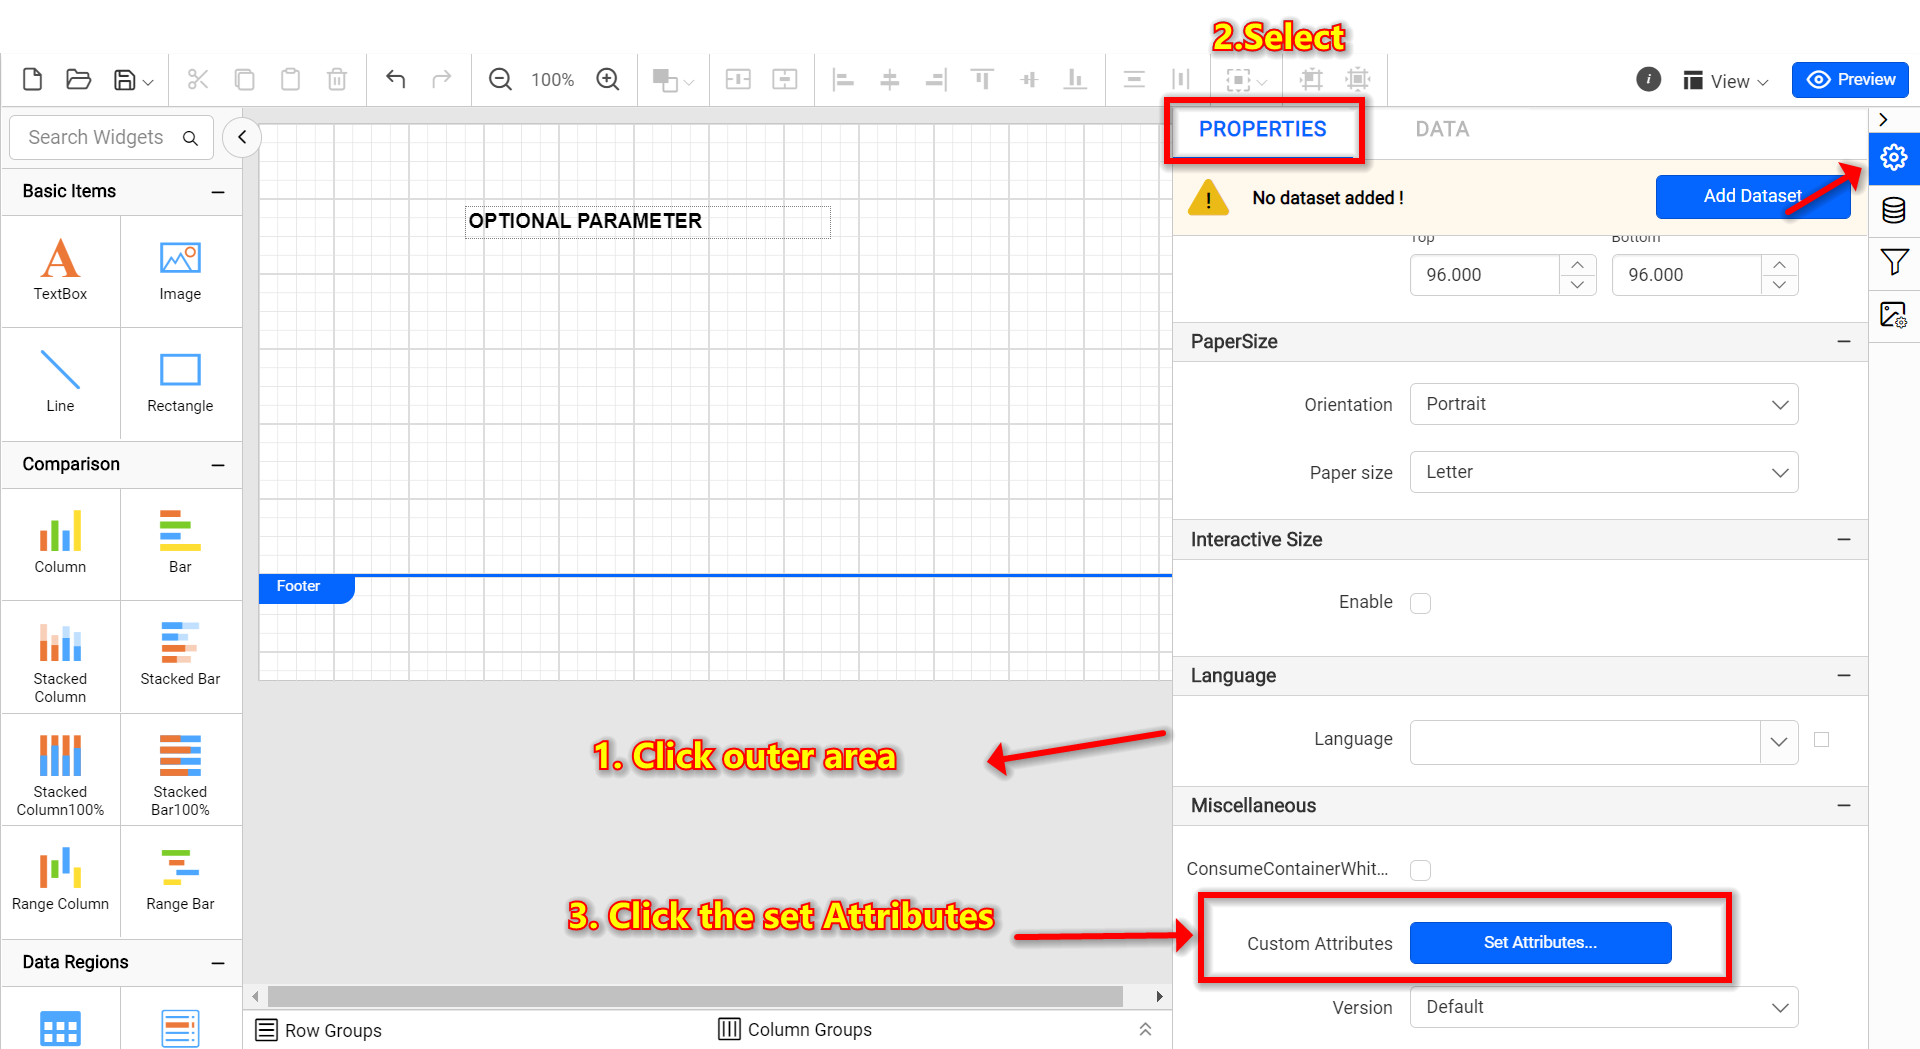Click the Delete trash icon
The width and height of the screenshot is (1920, 1049).
[x=337, y=79]
